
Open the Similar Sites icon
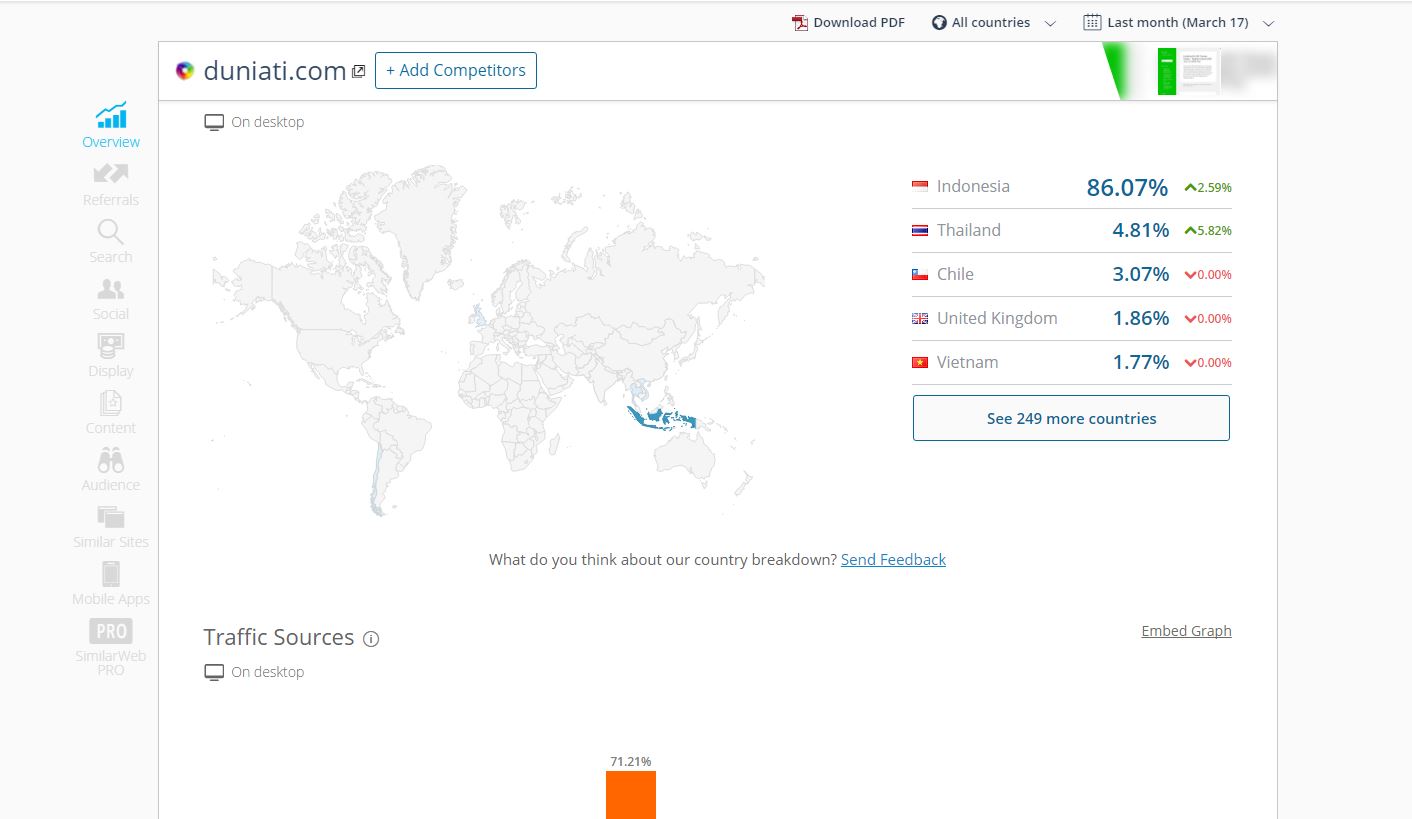pyautogui.click(x=111, y=517)
